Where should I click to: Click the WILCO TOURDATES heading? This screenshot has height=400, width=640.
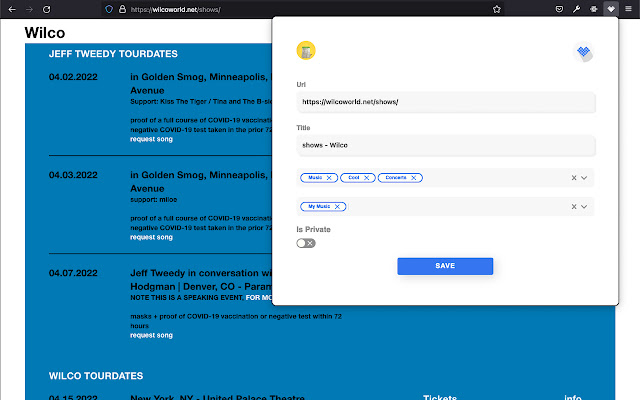pos(96,376)
